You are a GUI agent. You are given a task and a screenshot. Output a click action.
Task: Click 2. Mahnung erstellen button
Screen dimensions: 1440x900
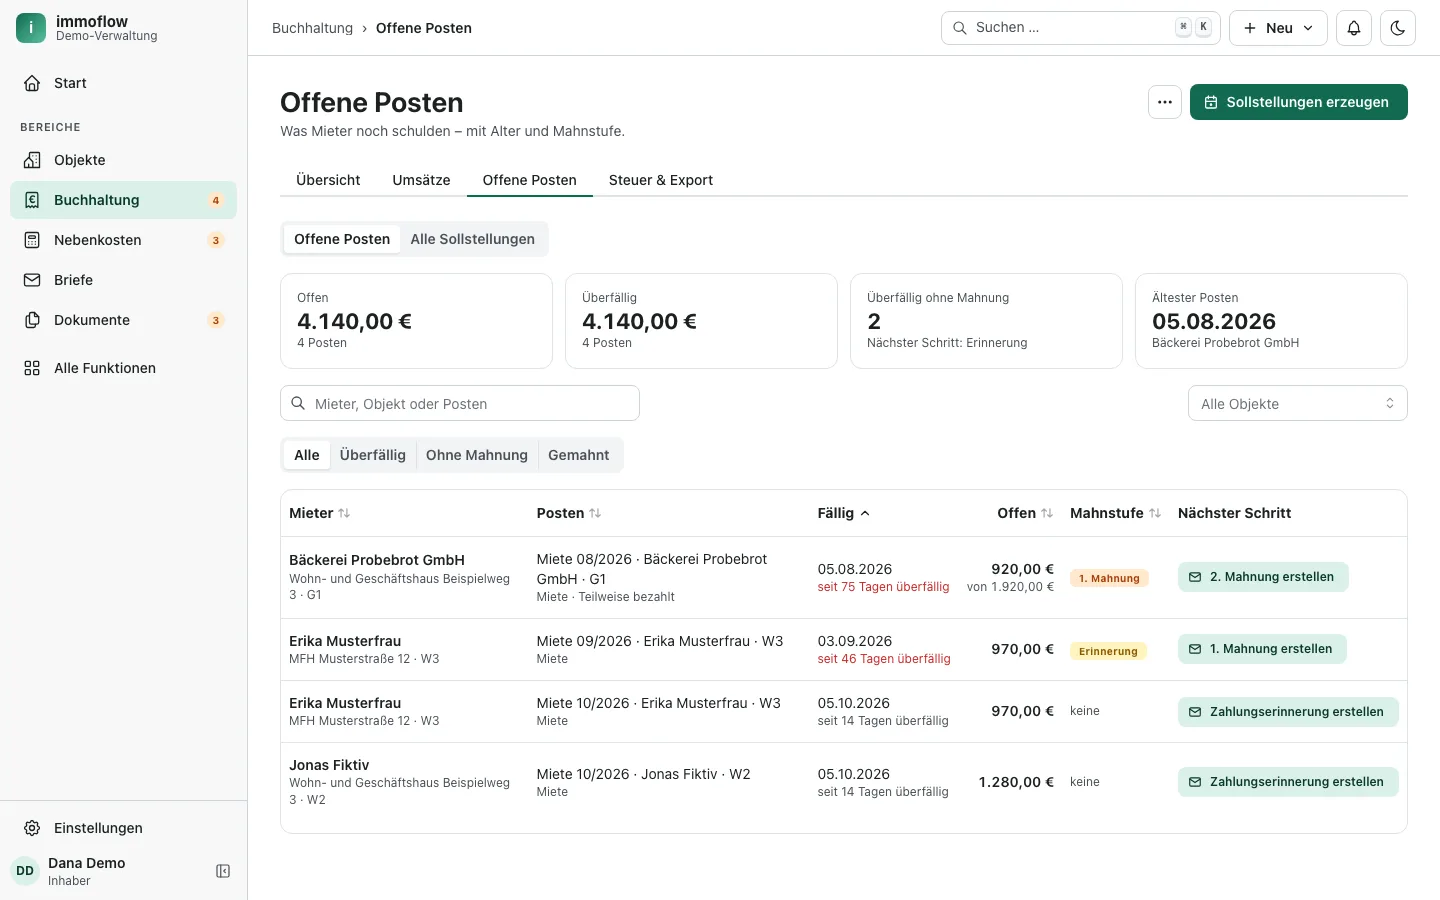[x=1263, y=577]
